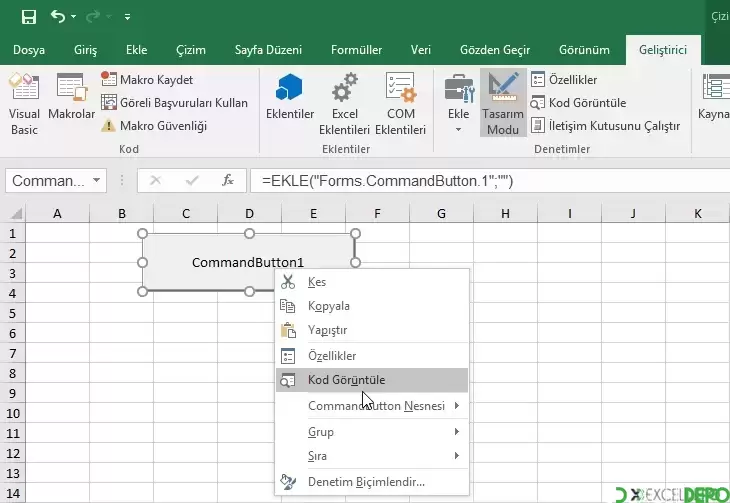The image size is (730, 503).
Task: Open Insert Function with the fx icon
Action: pos(228,180)
